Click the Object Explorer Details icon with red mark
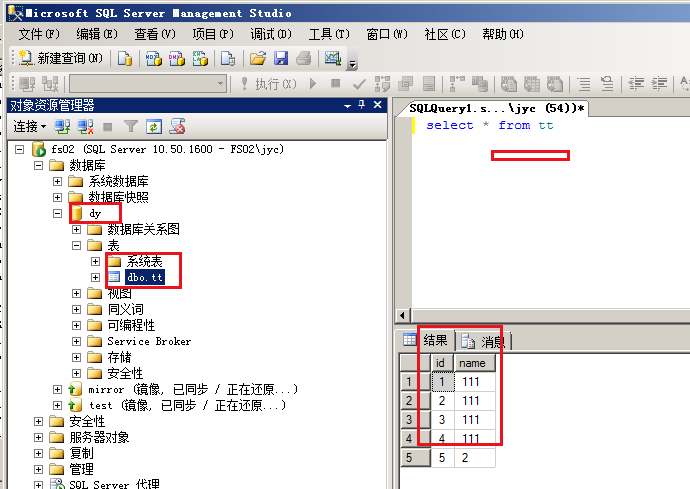 click(177, 127)
